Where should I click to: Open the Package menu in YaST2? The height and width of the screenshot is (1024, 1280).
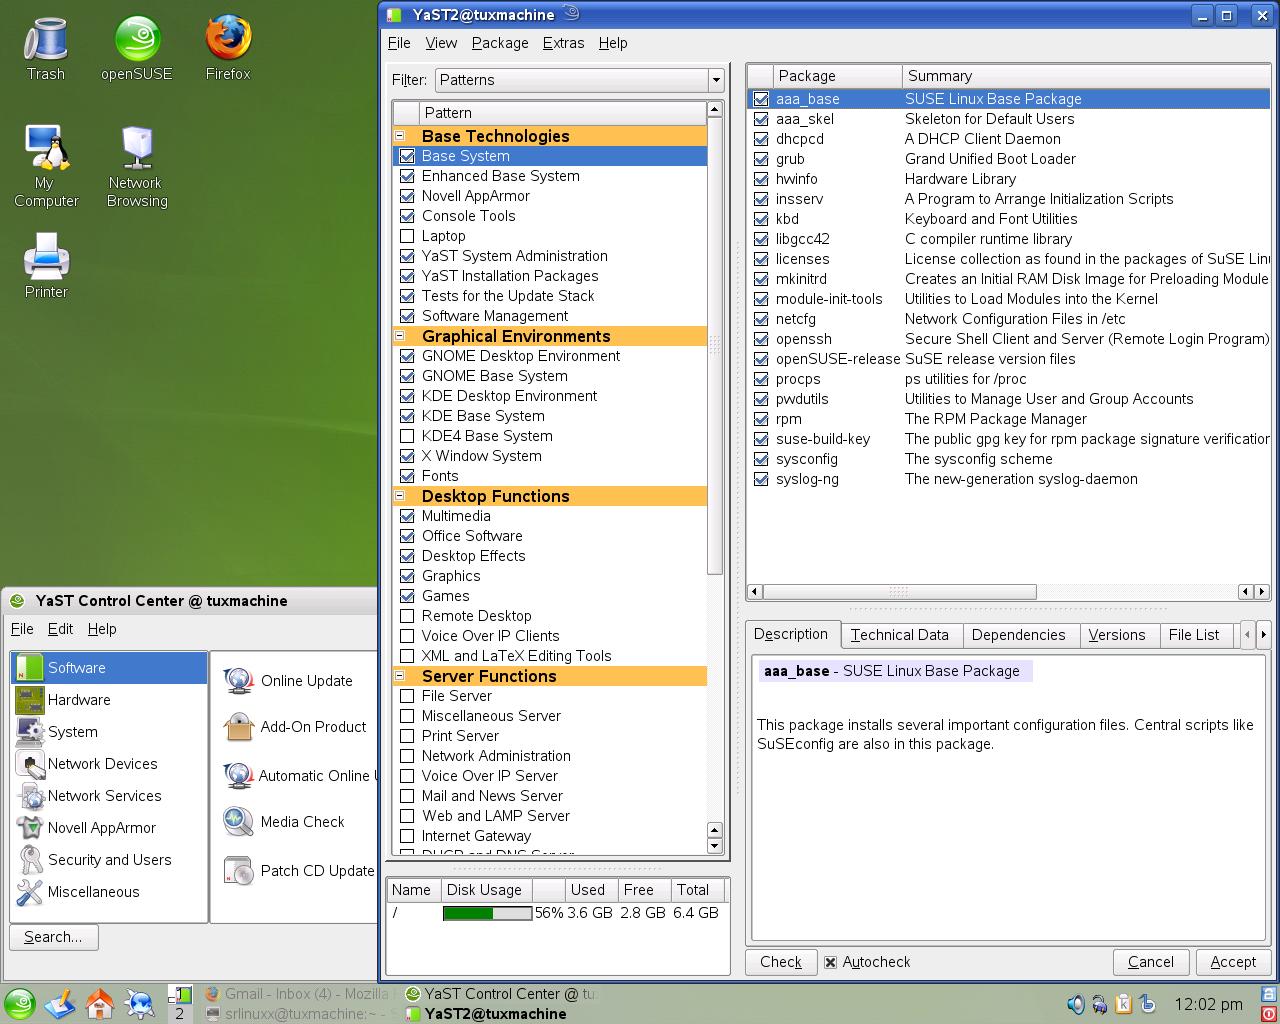[500, 43]
